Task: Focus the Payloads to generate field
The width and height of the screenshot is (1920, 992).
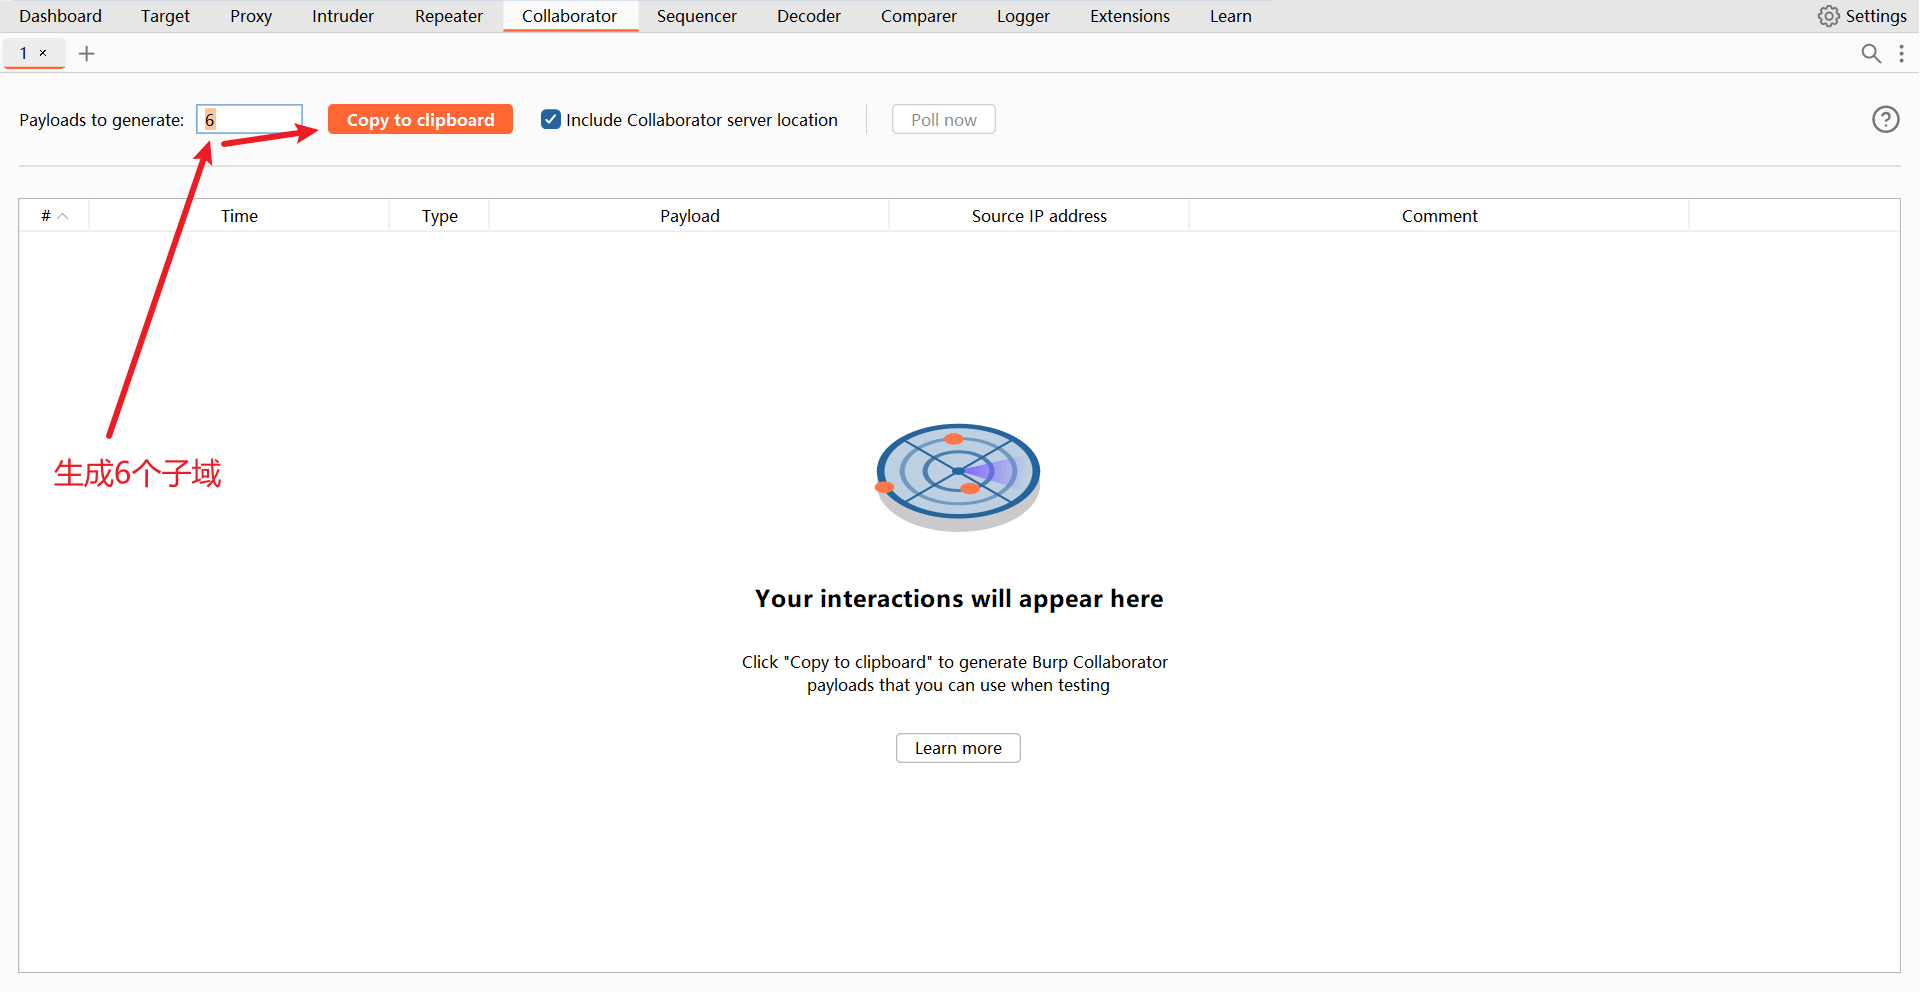Action: point(249,120)
